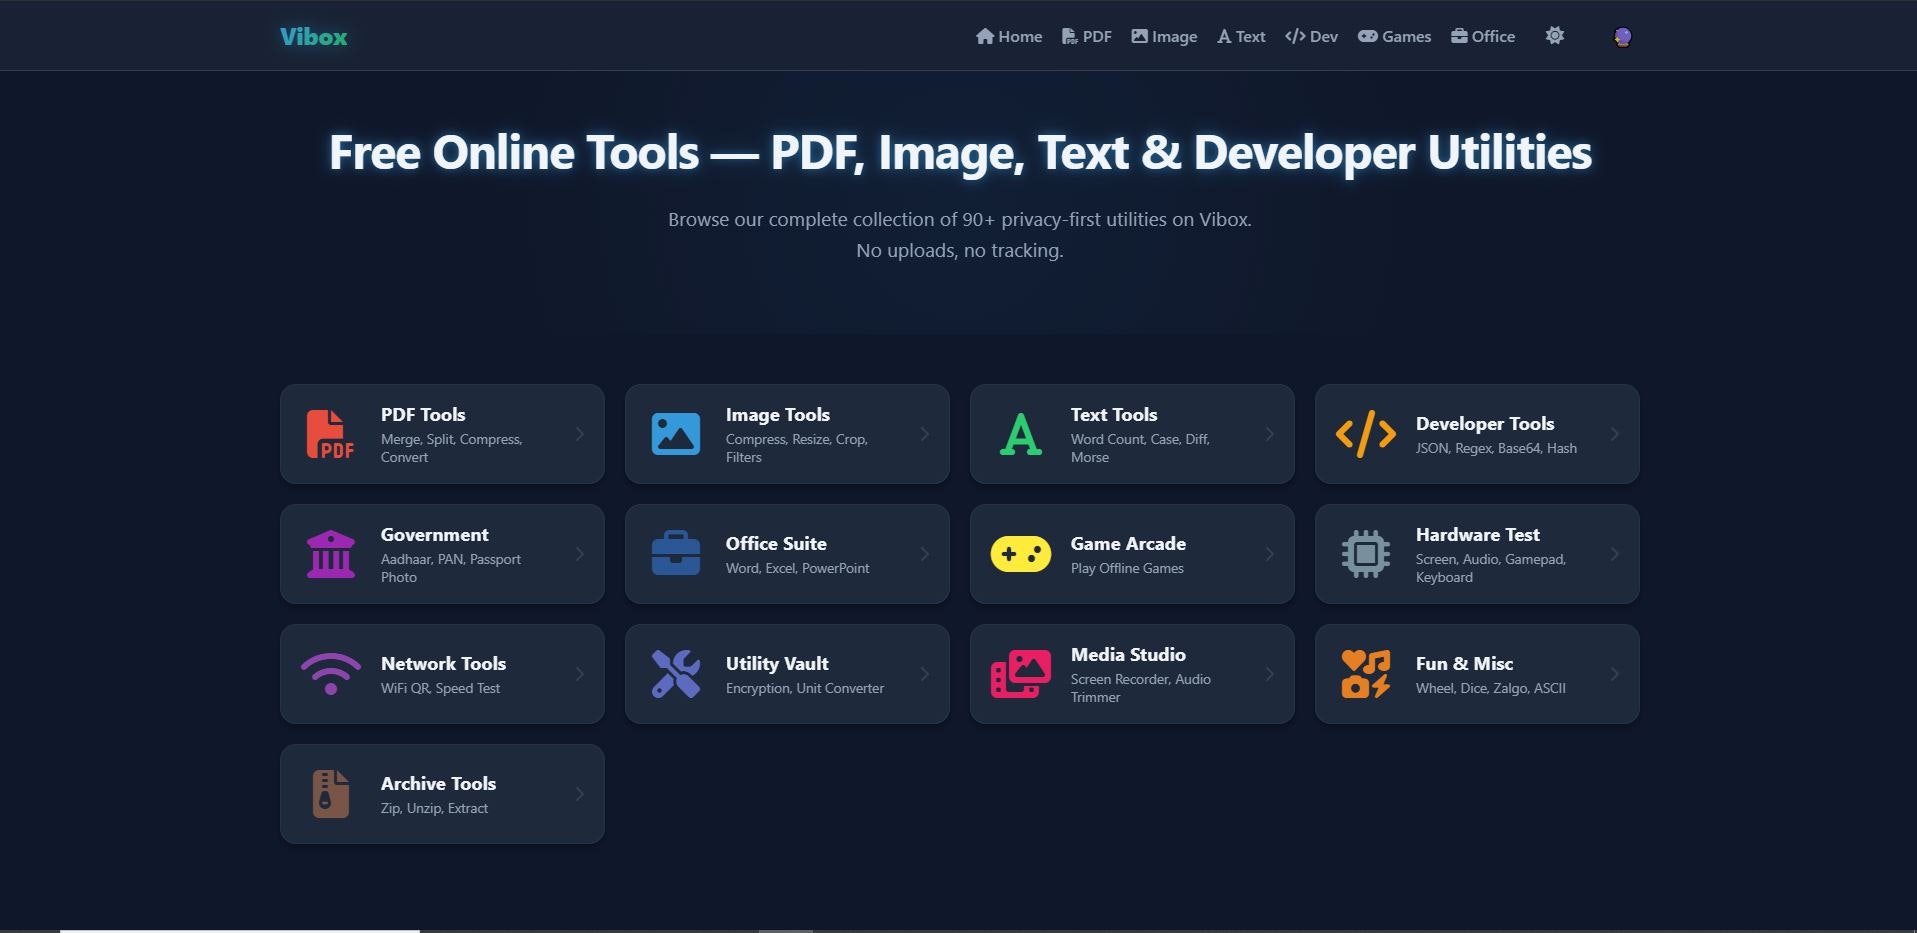1917x933 pixels.
Task: Click the chevron on the Image Tools card
Action: tap(925, 434)
